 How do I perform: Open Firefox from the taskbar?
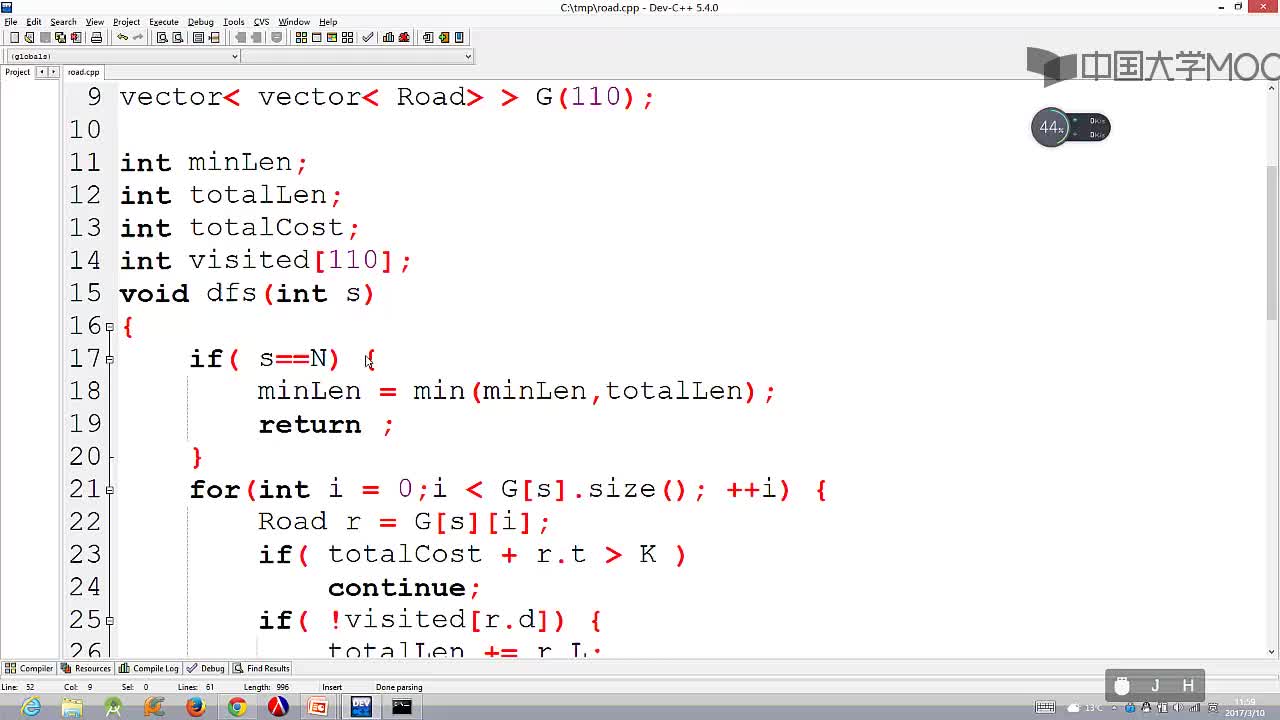[195, 707]
